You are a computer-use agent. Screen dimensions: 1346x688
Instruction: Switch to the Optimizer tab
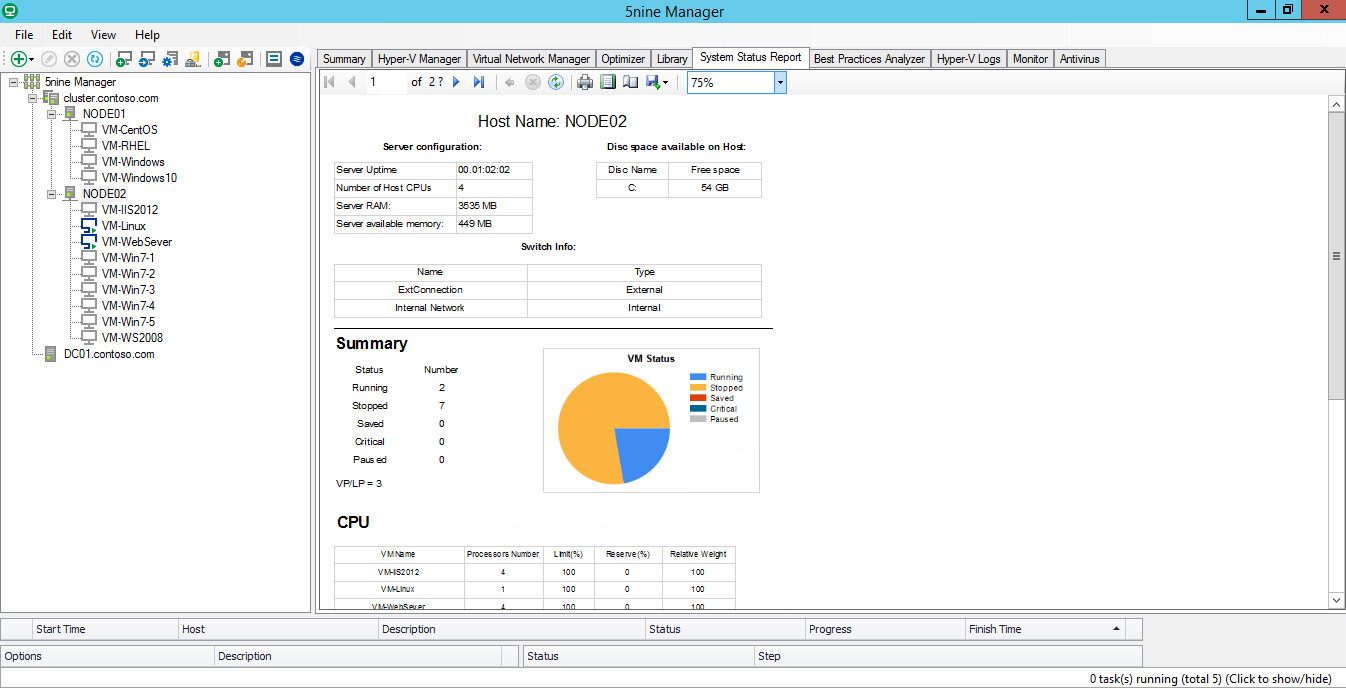(623, 59)
